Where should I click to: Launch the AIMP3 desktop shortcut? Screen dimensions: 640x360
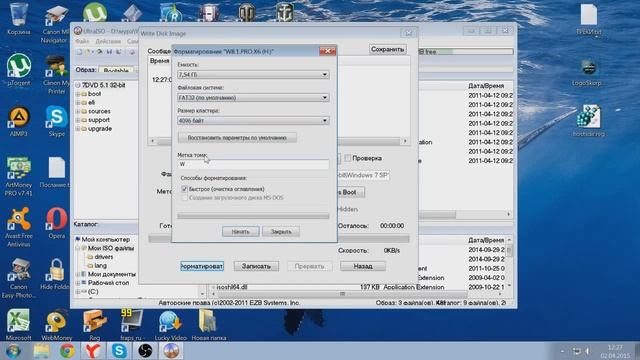(x=18, y=121)
